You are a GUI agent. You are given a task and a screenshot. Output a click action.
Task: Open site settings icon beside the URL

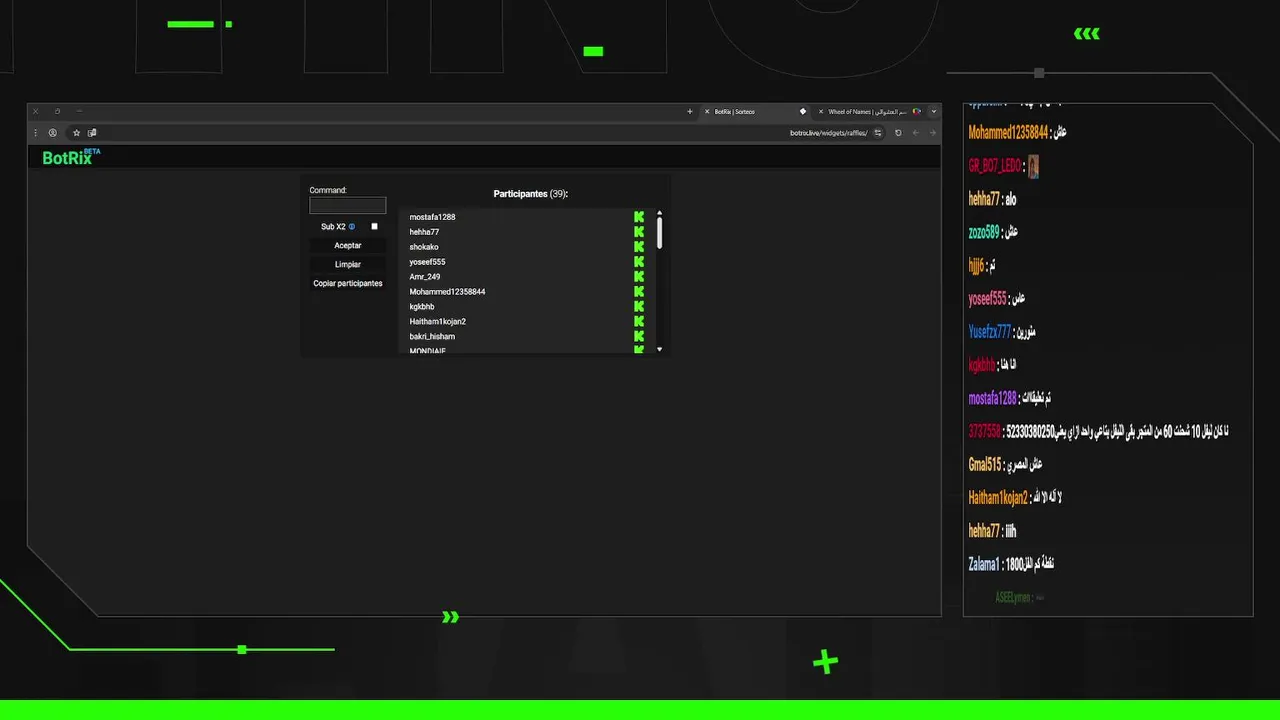878,132
